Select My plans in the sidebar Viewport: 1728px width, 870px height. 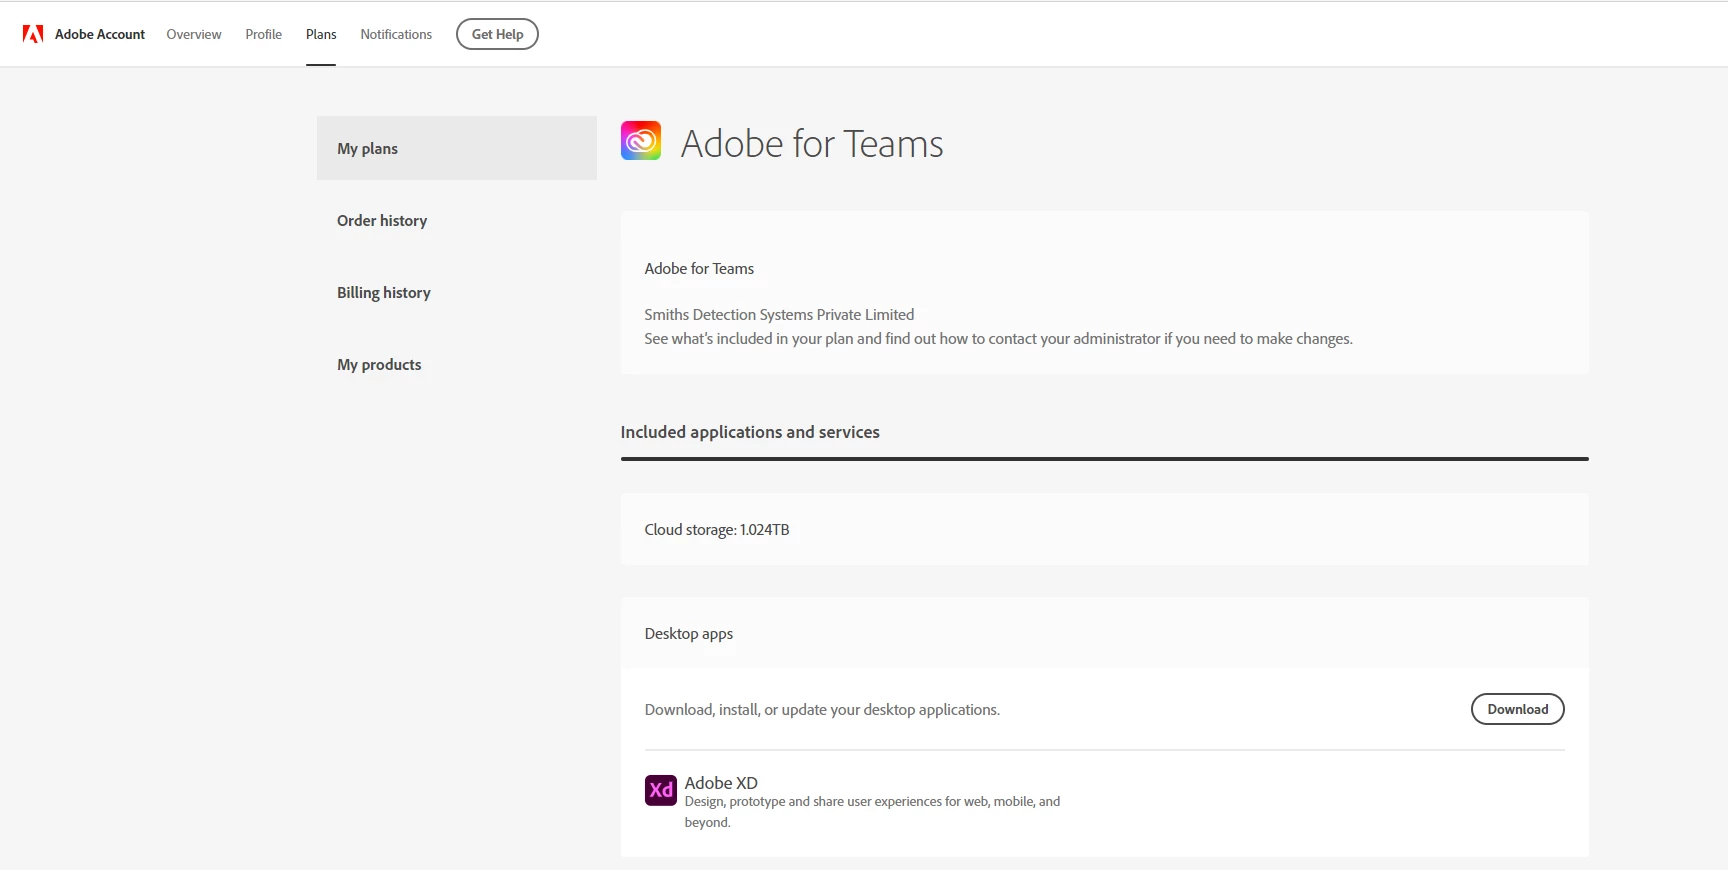368,149
